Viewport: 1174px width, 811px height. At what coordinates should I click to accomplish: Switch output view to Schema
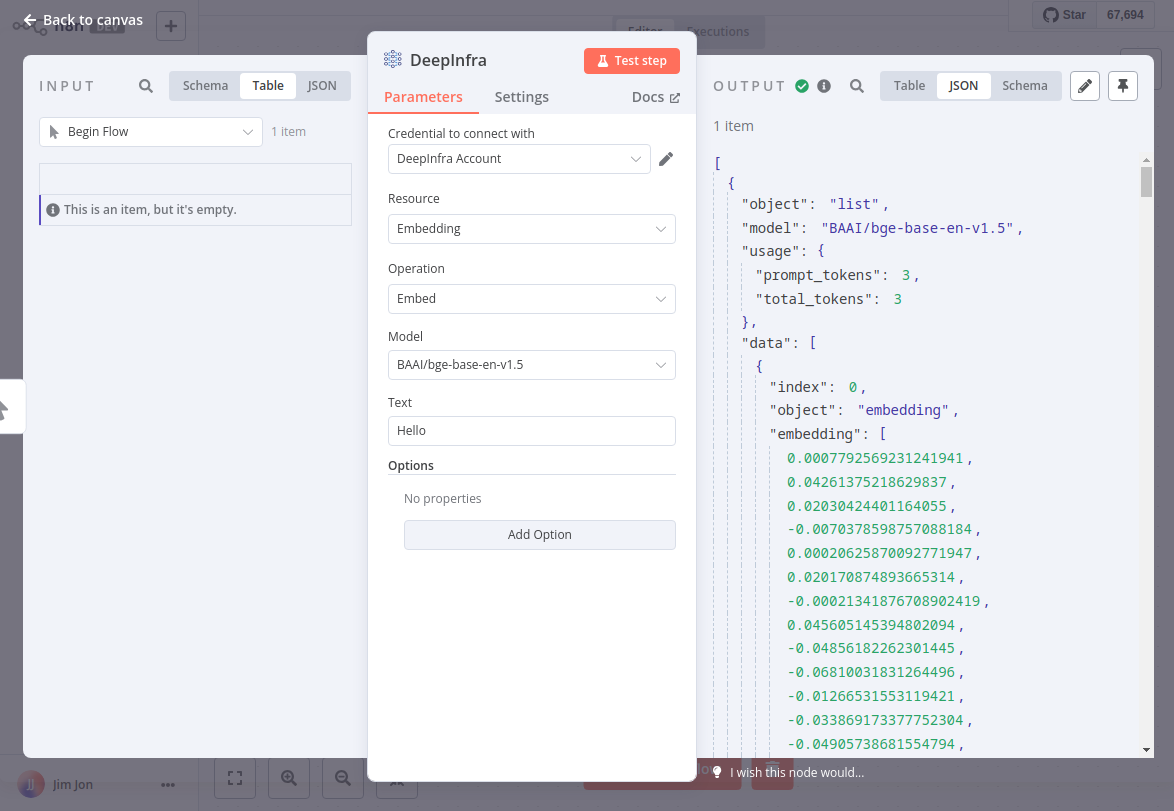tap(1024, 86)
